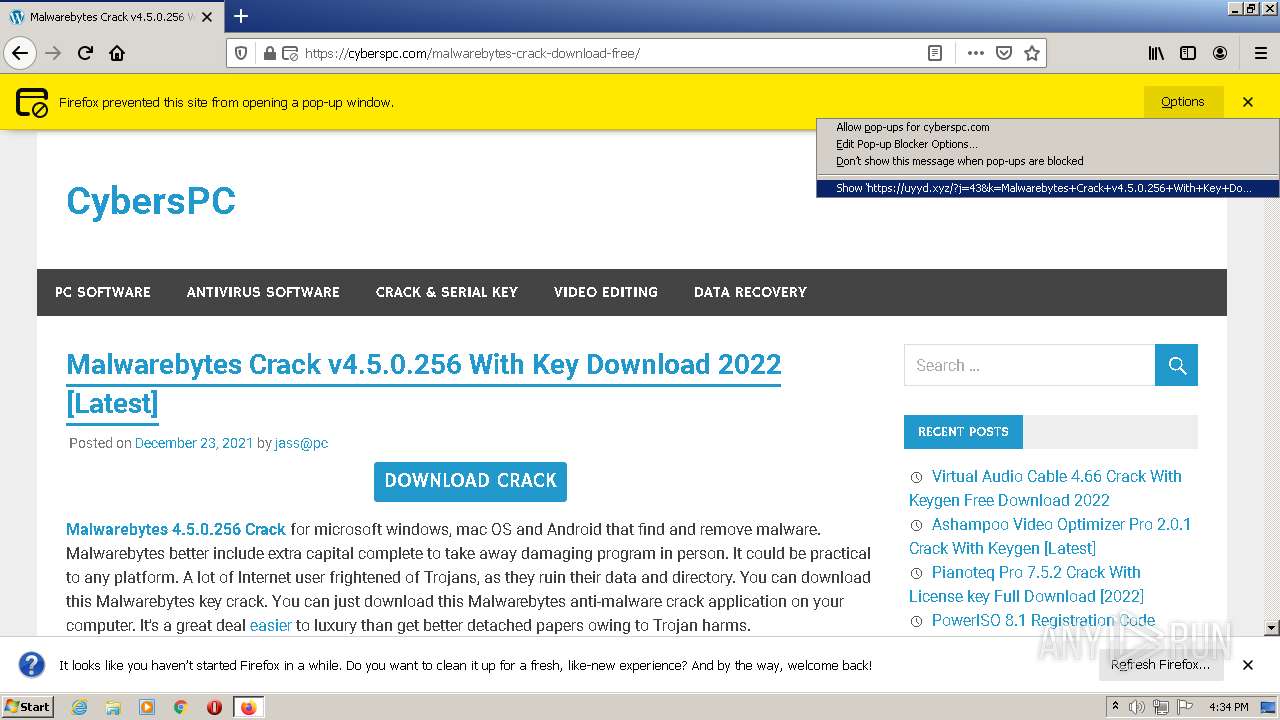Select the Malwarebytes Crack browser tab
The width and height of the screenshot is (1280, 720).
(x=110, y=17)
